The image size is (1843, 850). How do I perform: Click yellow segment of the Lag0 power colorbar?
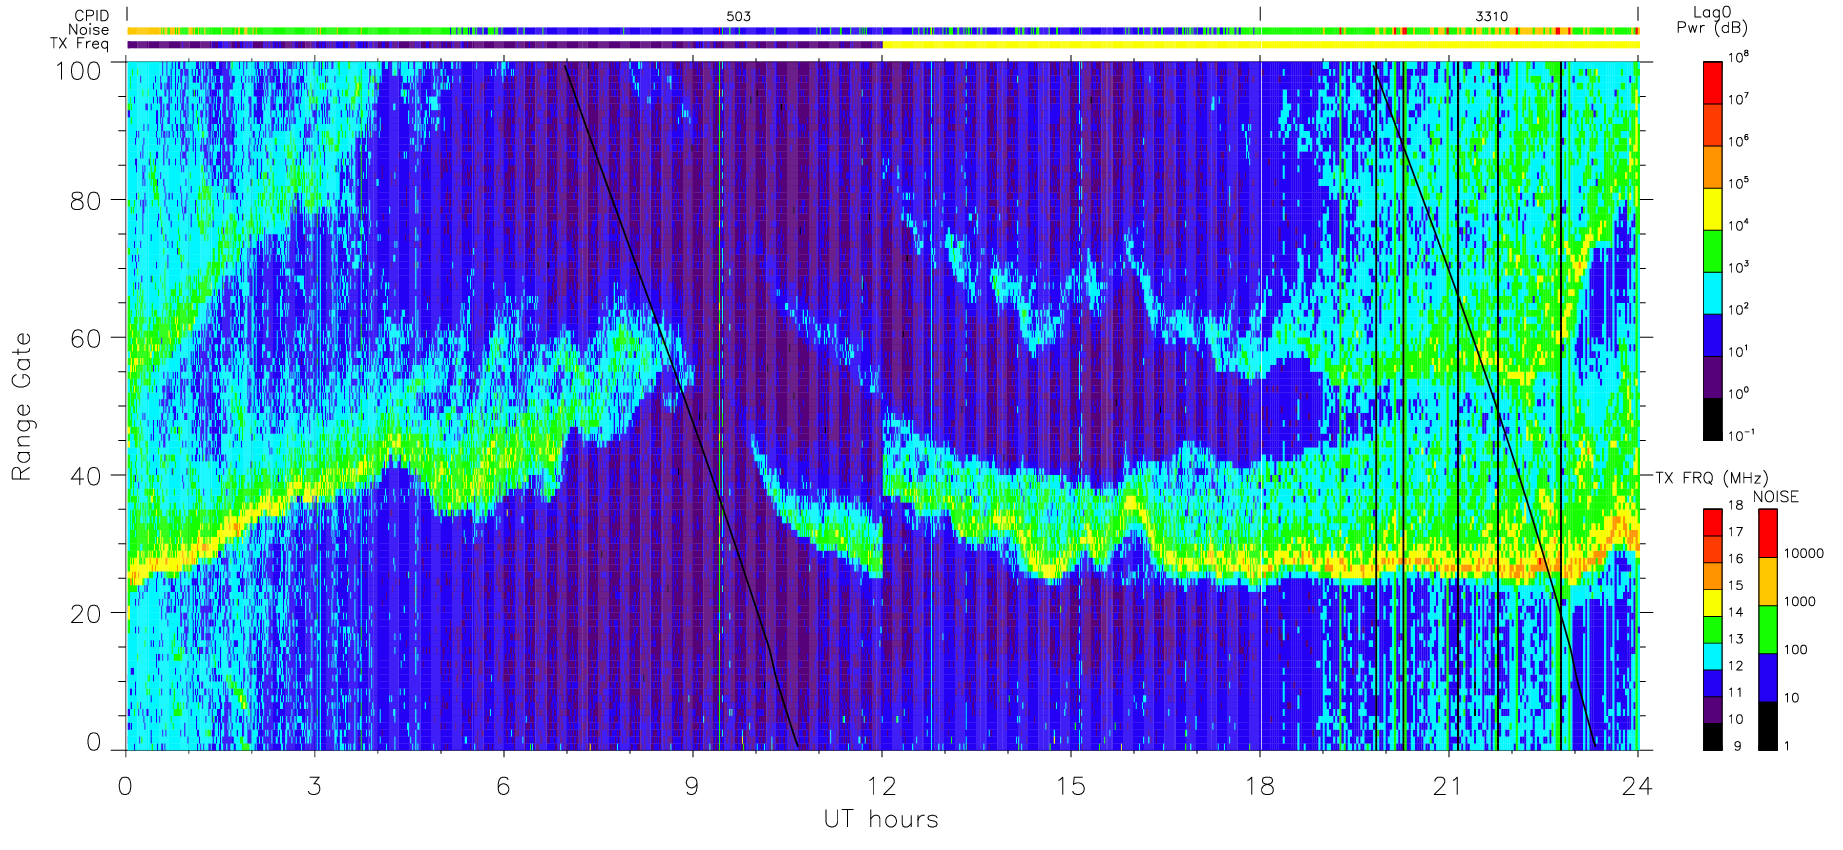tap(1712, 209)
